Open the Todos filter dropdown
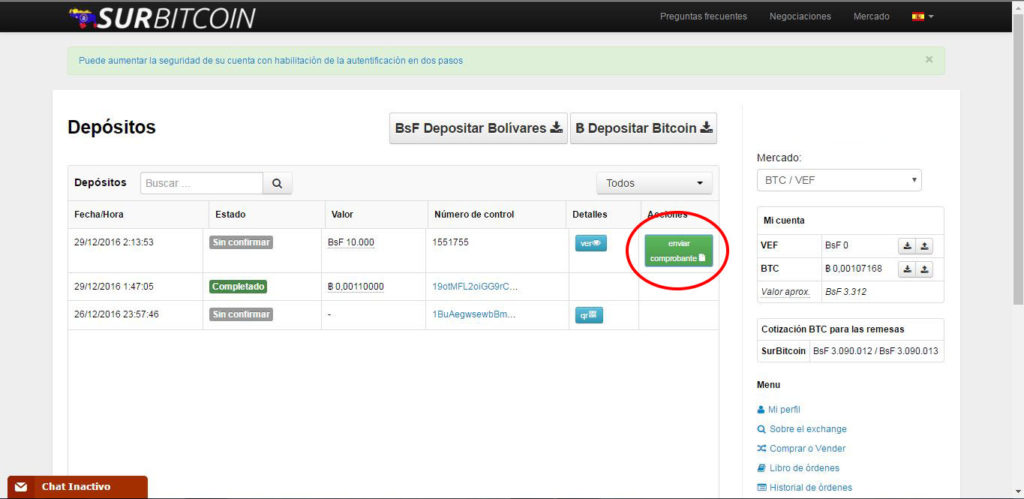Screen dimensions: 1024x499 tap(654, 184)
